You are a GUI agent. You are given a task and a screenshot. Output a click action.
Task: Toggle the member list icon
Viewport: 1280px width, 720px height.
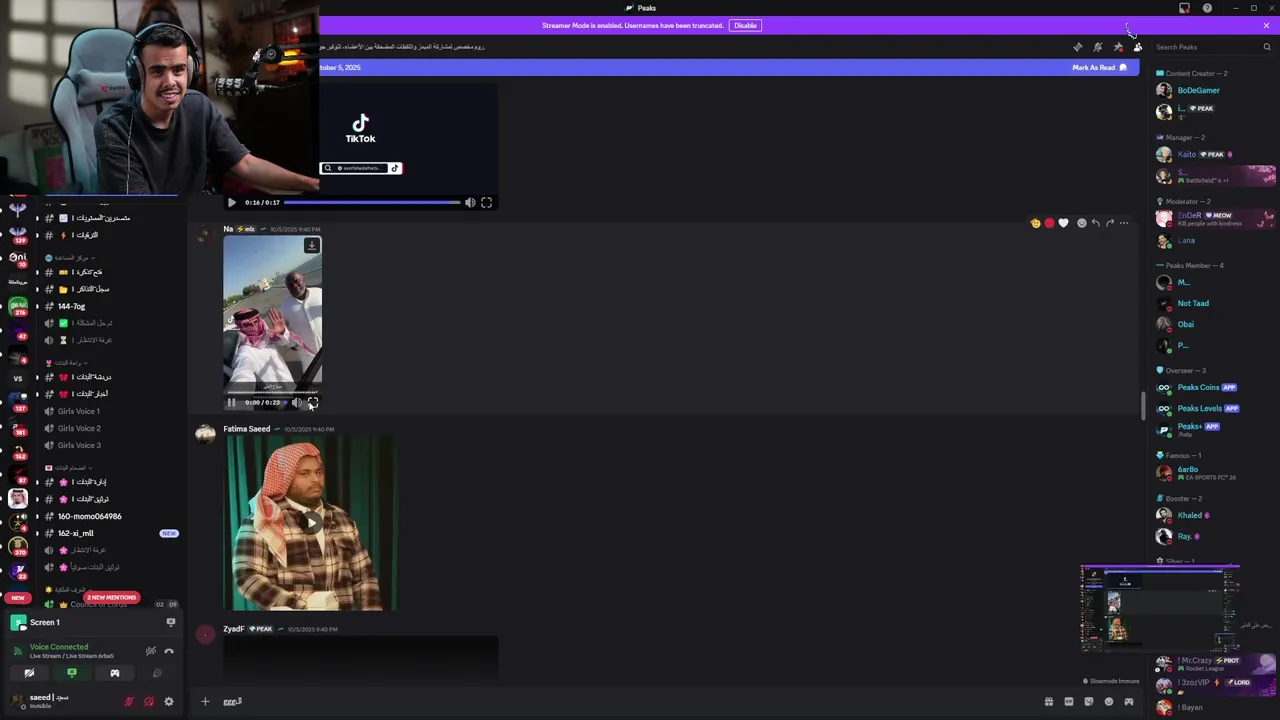[1138, 47]
